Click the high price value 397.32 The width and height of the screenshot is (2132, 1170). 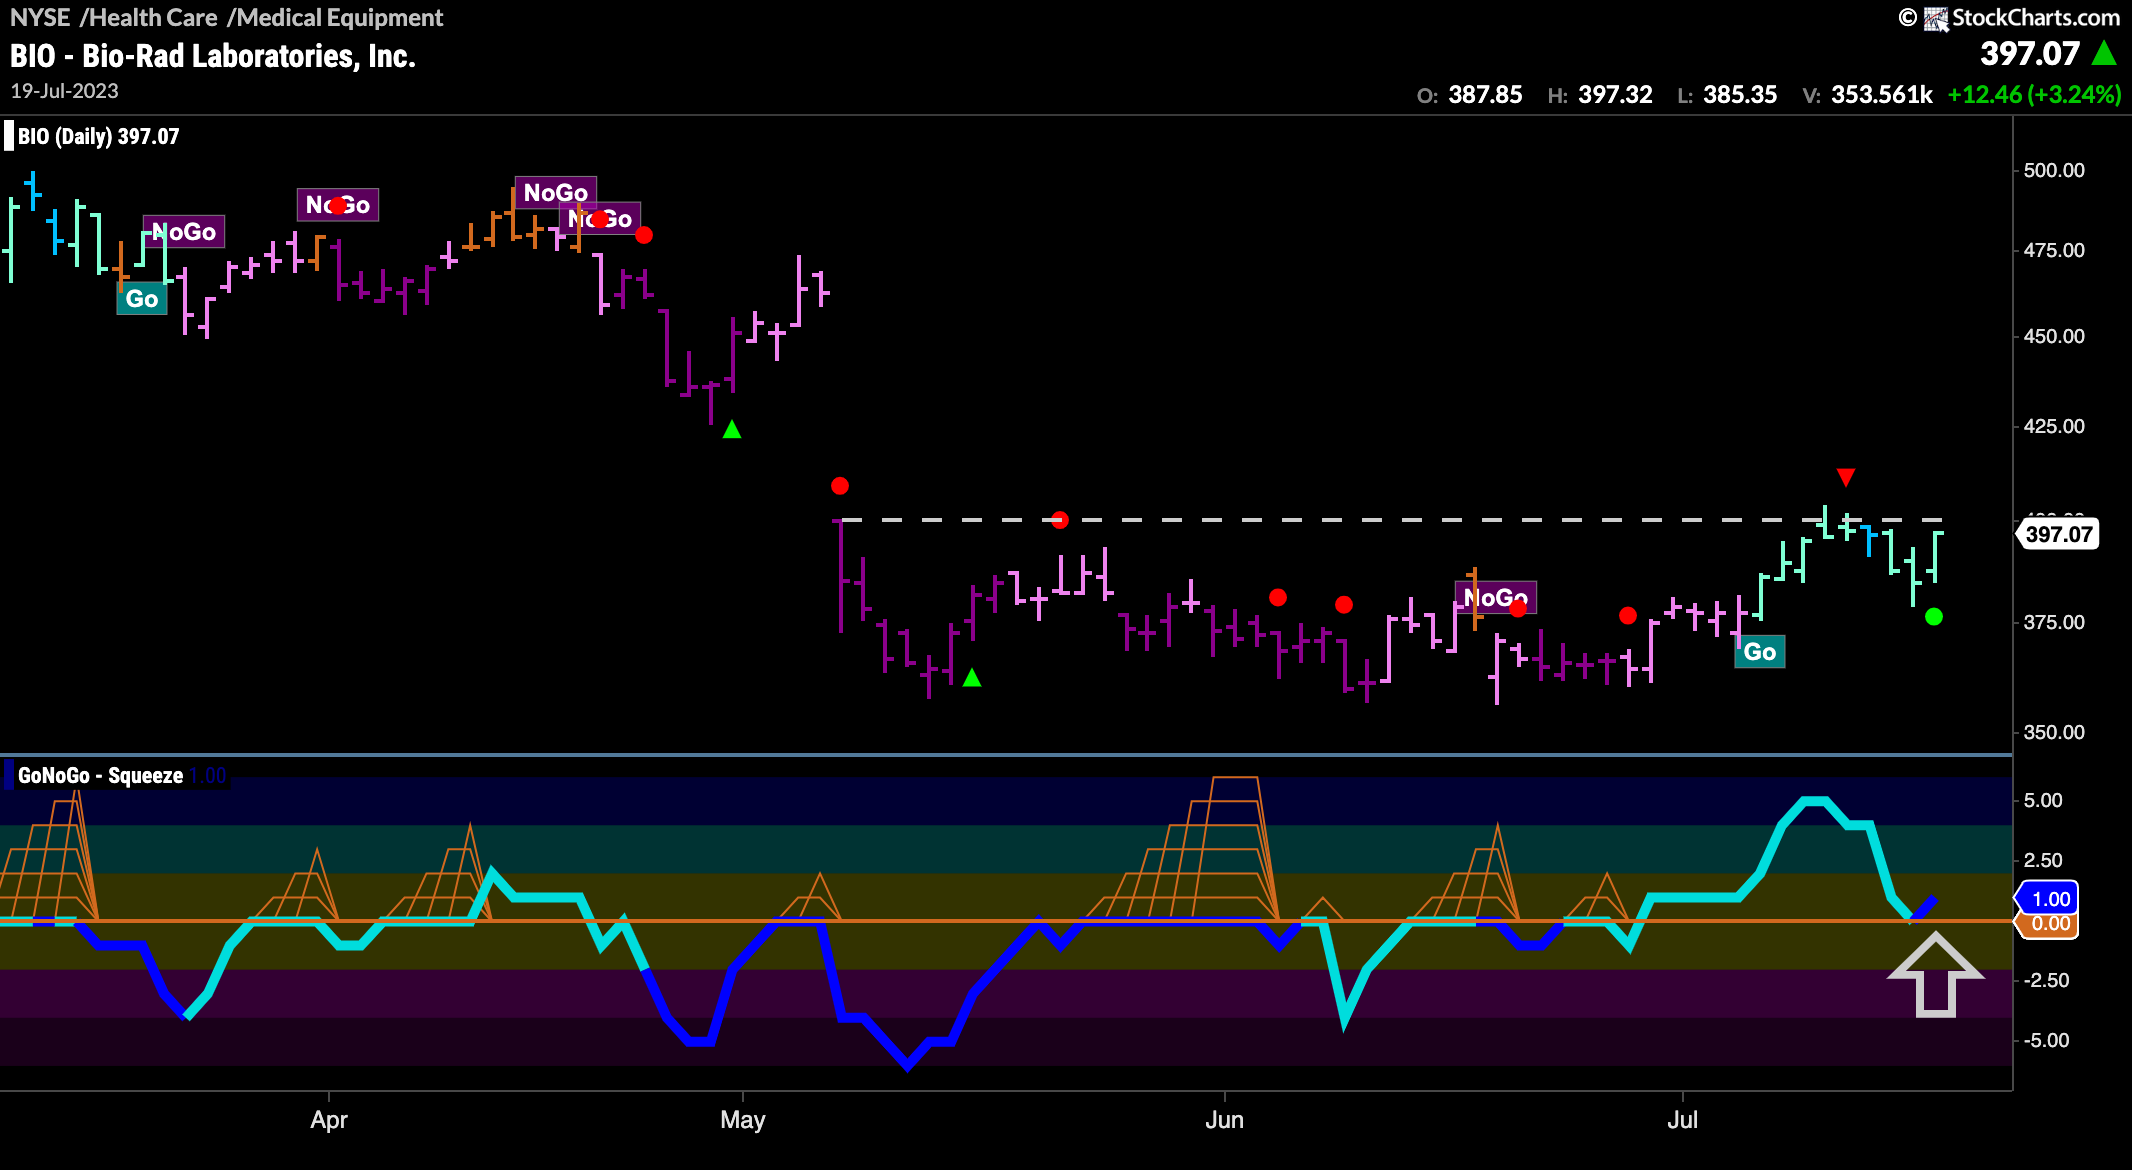tap(1615, 95)
